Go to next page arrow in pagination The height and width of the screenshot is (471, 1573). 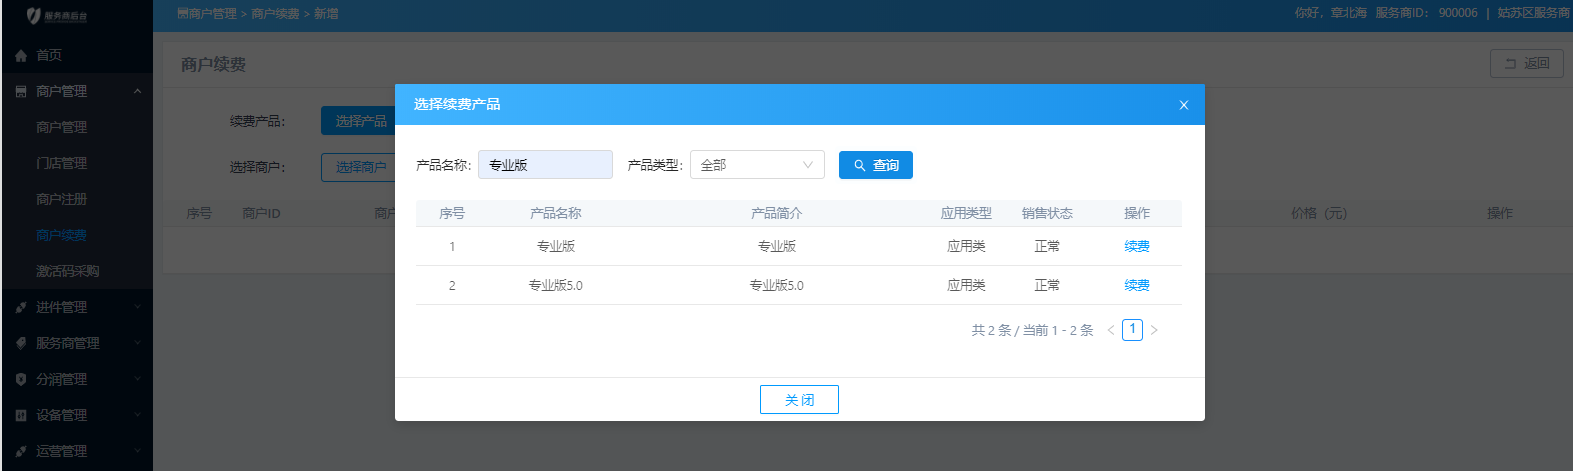(1154, 330)
